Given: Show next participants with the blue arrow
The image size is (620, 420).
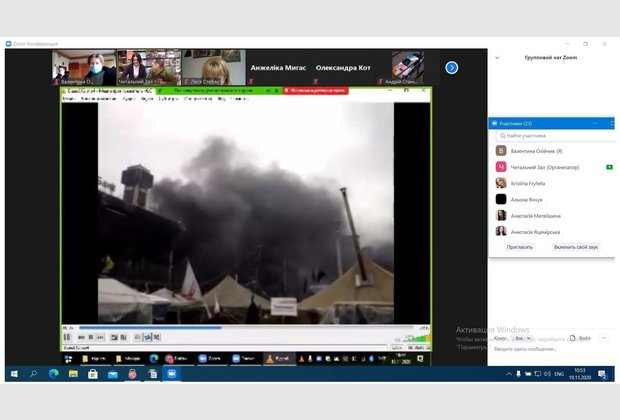Looking at the screenshot, I should click(452, 67).
